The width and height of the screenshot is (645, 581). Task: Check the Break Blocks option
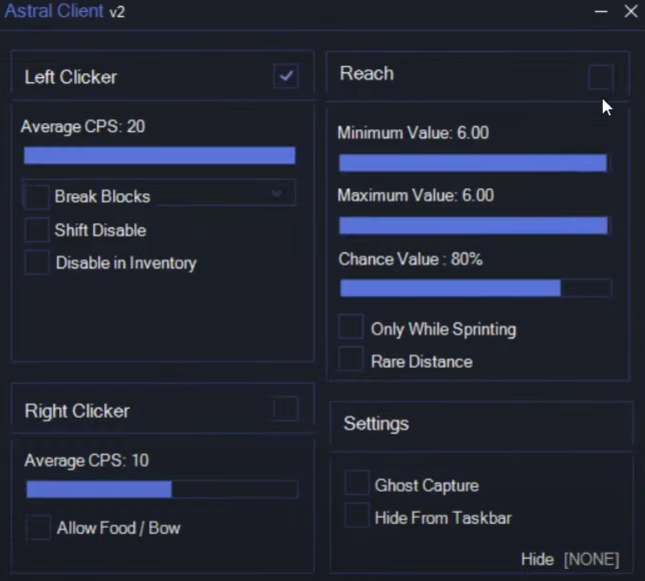point(38,196)
